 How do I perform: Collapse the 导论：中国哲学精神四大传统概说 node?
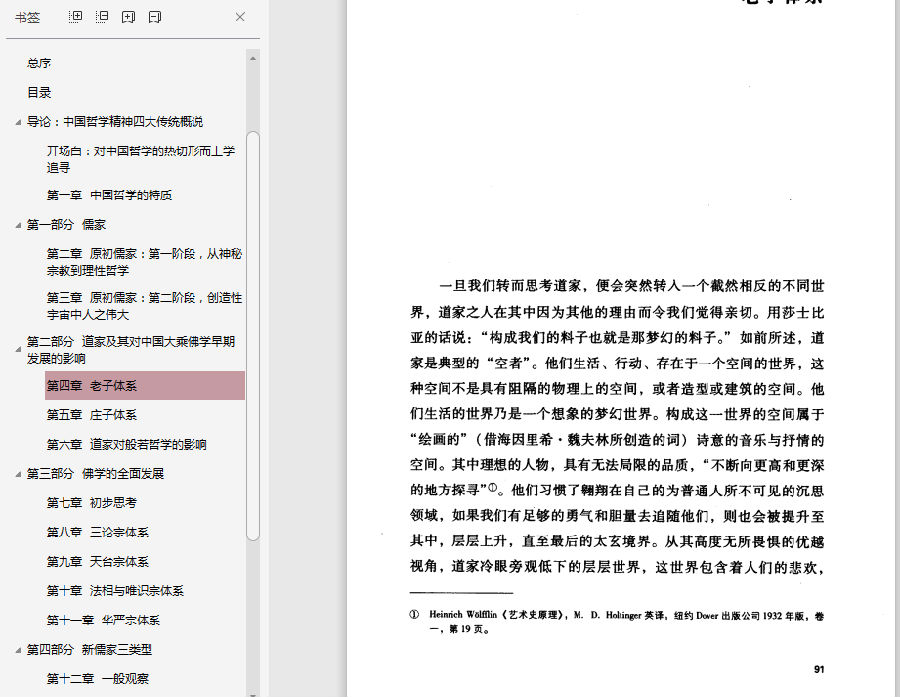coord(18,122)
